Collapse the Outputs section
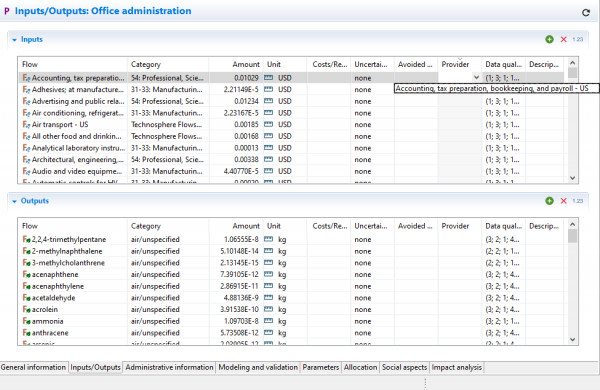 click(14, 201)
